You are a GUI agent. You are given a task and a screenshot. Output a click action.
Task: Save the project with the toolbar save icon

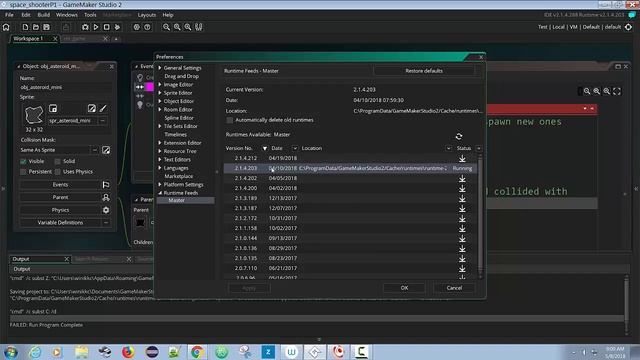[47, 27]
